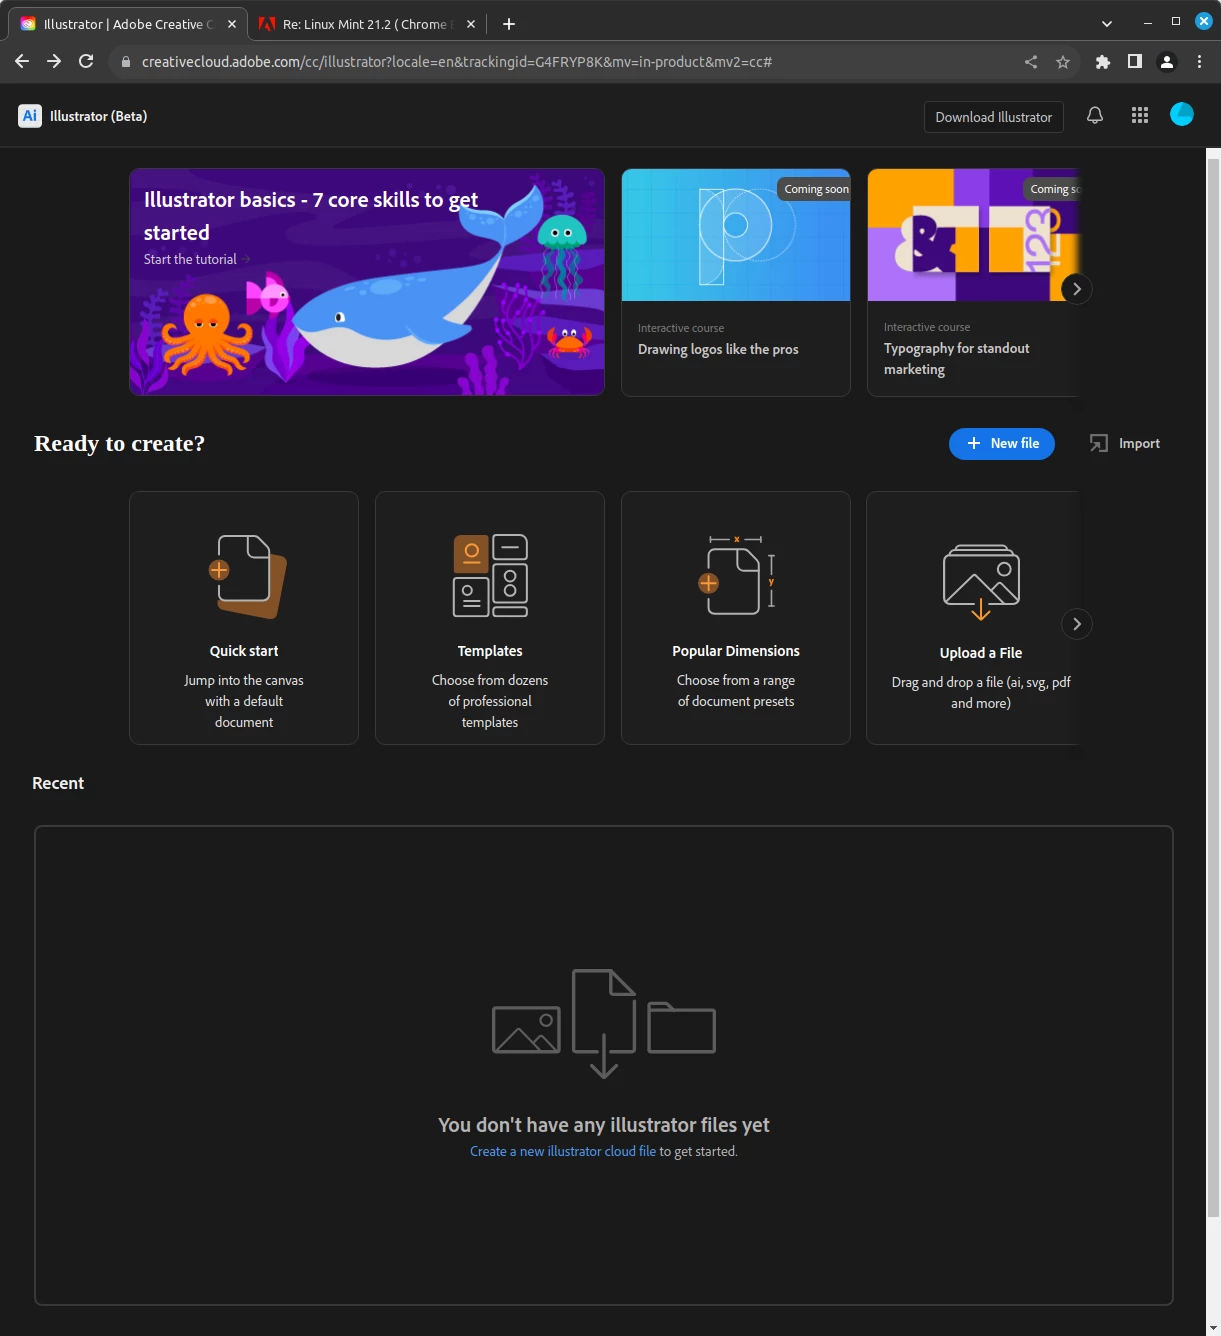Advance the tutorials carousel to next
Image resolution: width=1221 pixels, height=1336 pixels.
point(1077,289)
